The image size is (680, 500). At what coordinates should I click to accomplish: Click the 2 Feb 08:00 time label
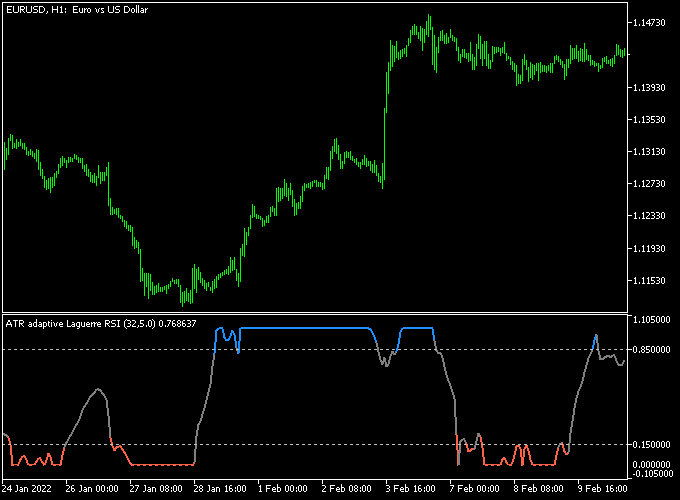[347, 489]
